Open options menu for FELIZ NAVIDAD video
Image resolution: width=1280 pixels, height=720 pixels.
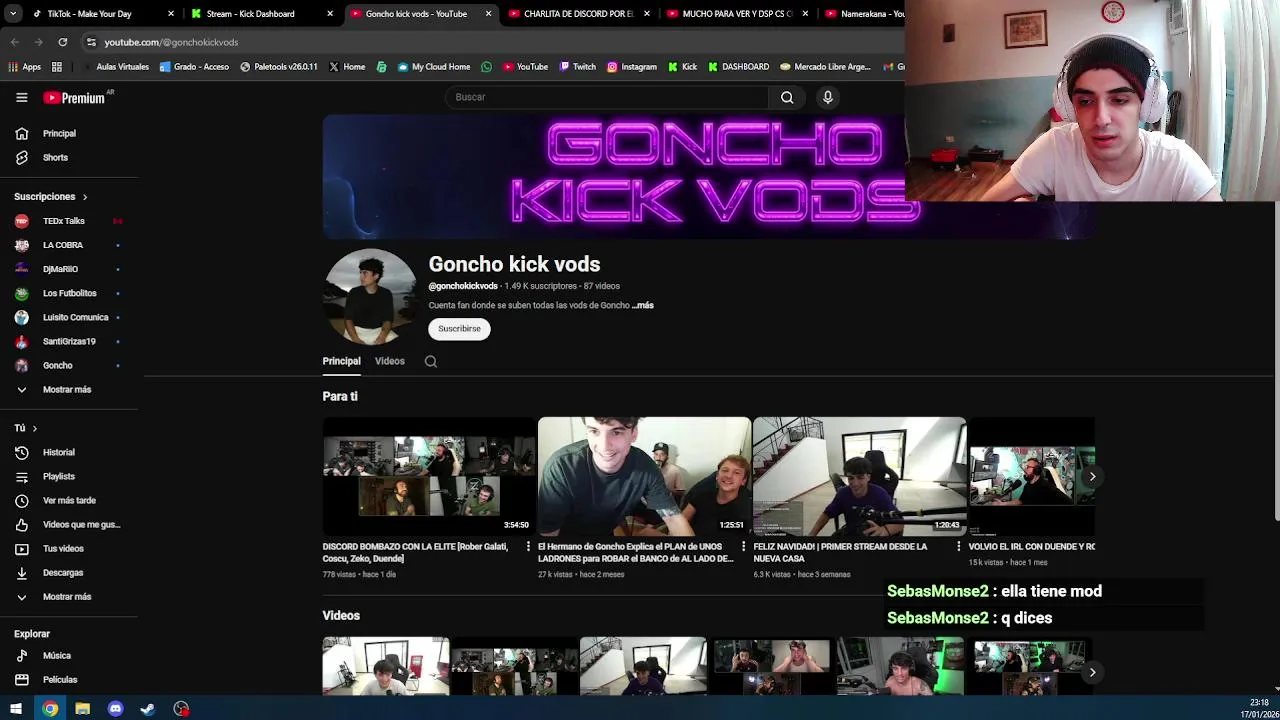click(x=958, y=547)
